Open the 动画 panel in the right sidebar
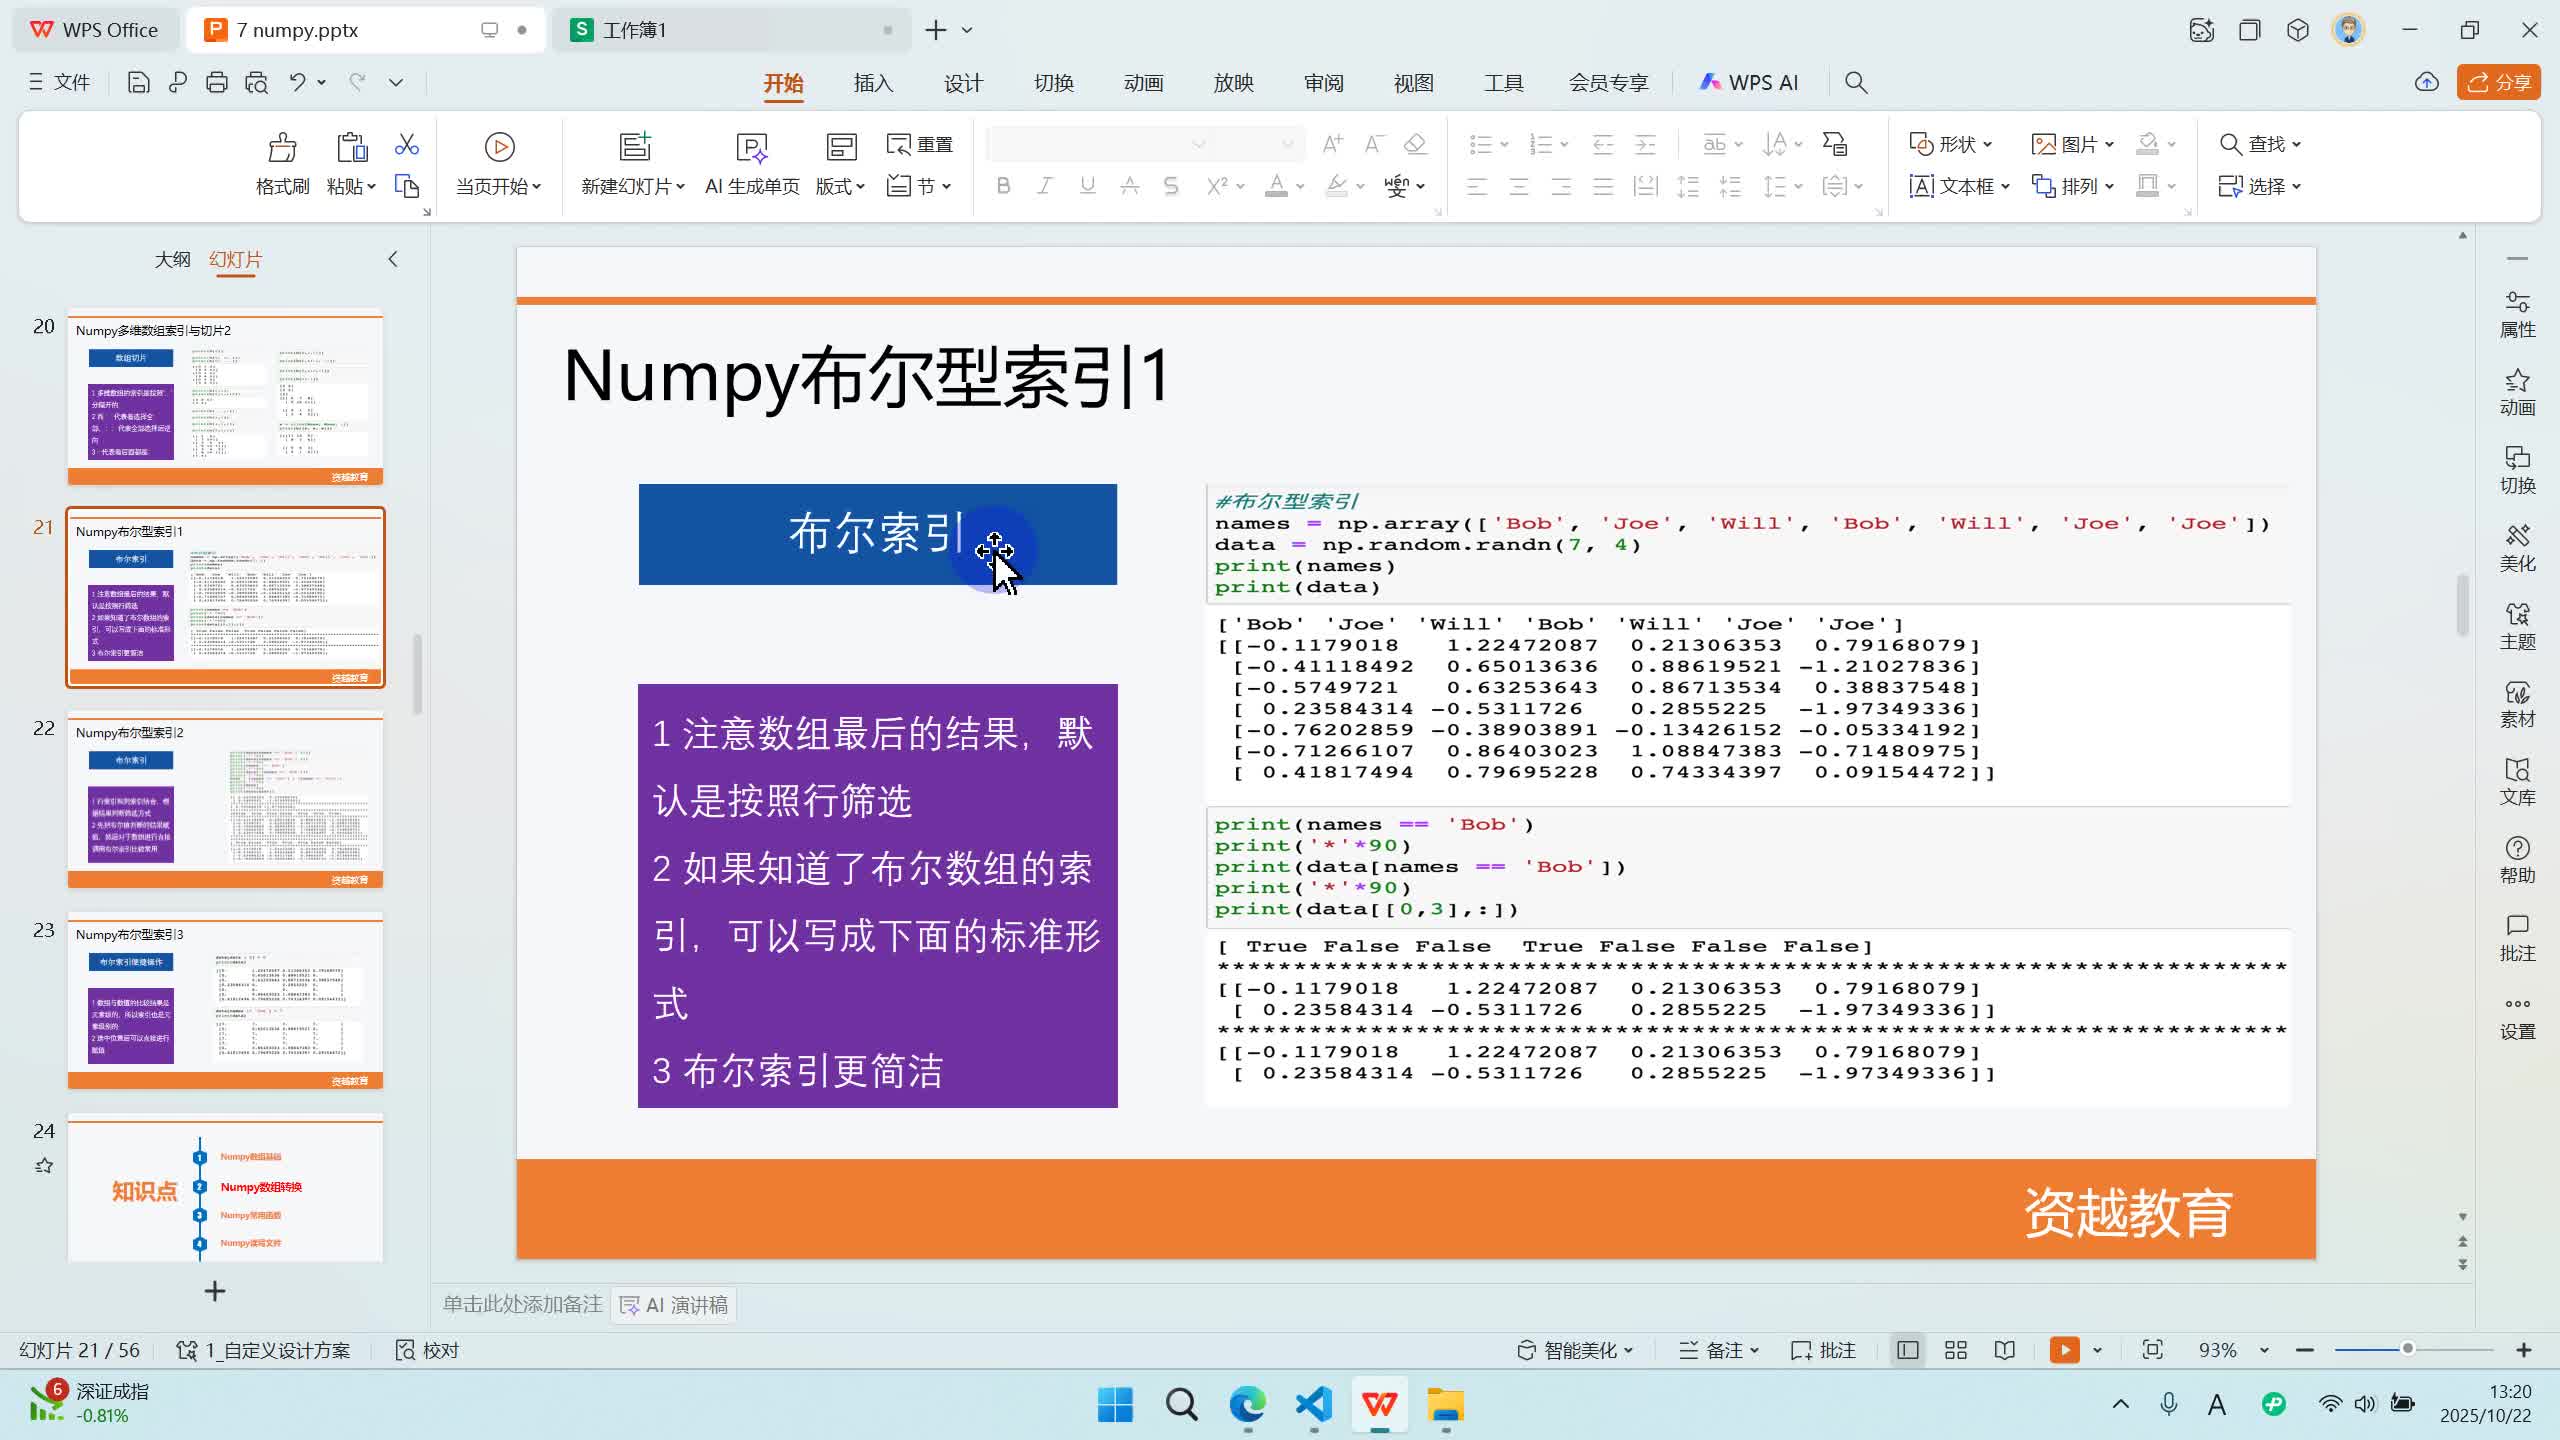Screen dimensions: 2560x1440 [2516, 392]
